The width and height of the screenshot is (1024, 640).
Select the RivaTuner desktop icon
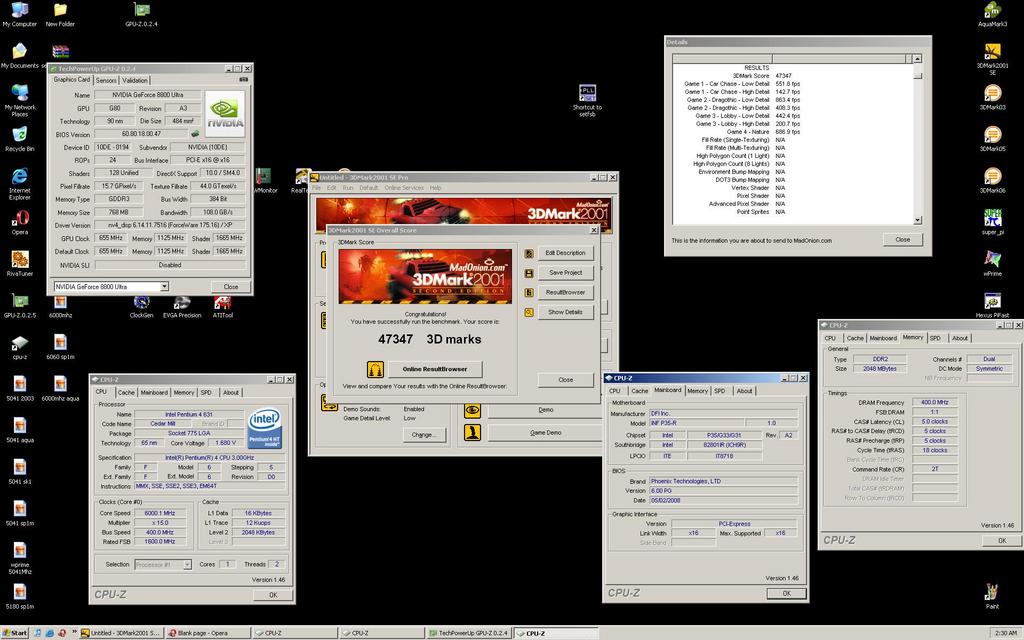(20, 263)
